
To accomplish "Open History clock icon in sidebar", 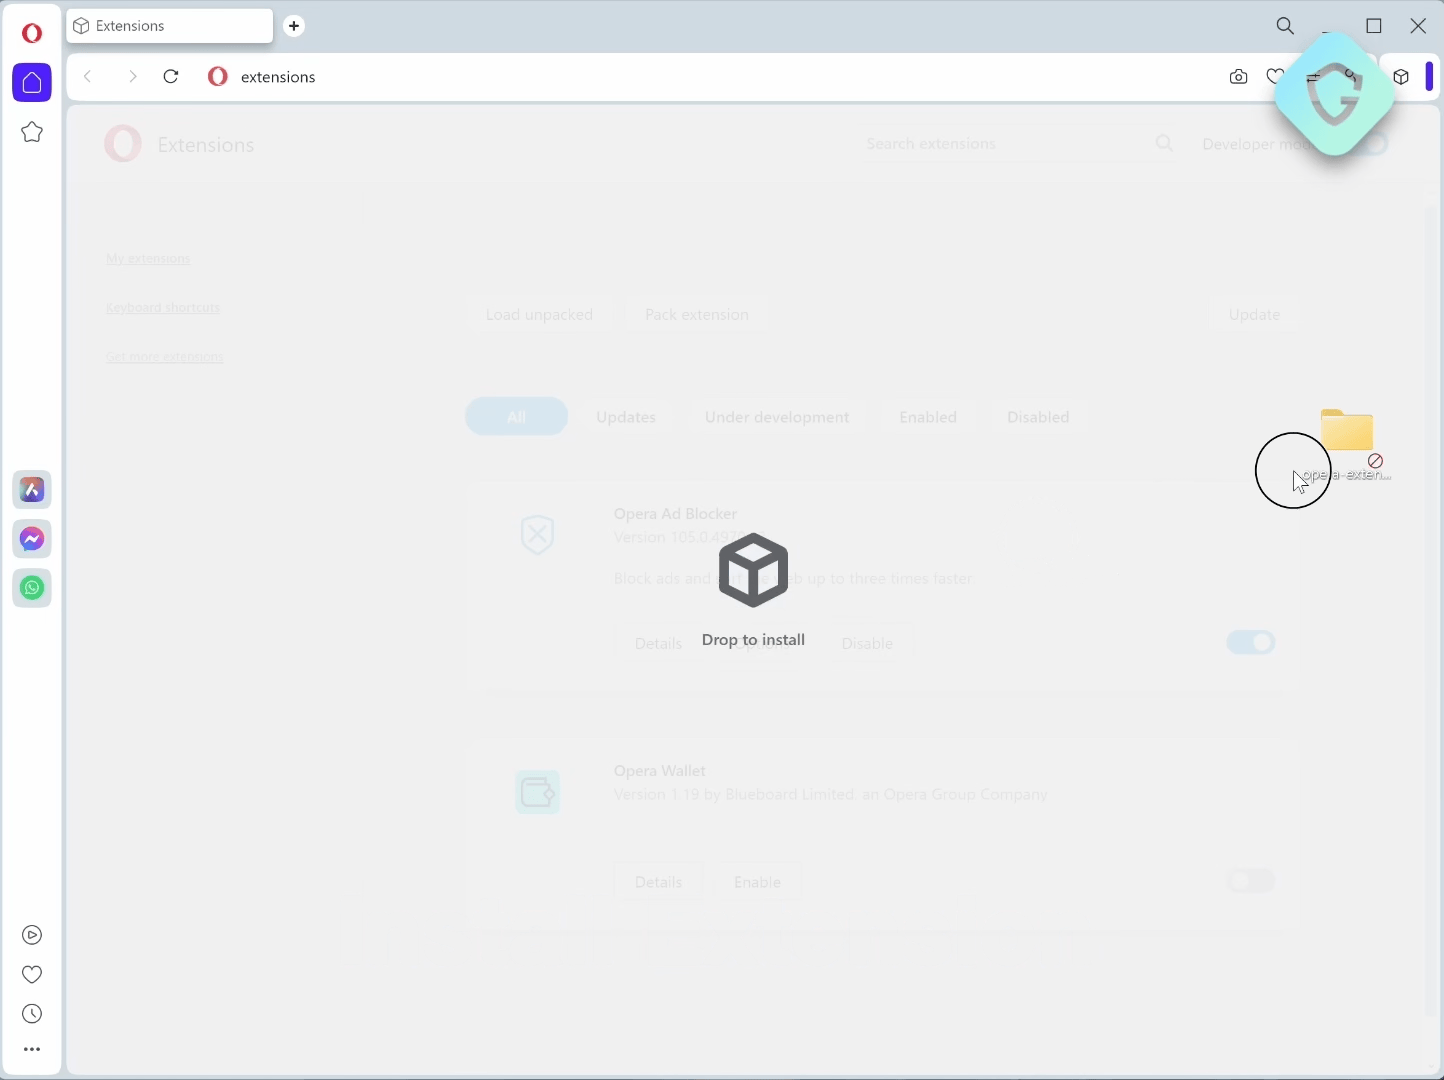I will [32, 1016].
